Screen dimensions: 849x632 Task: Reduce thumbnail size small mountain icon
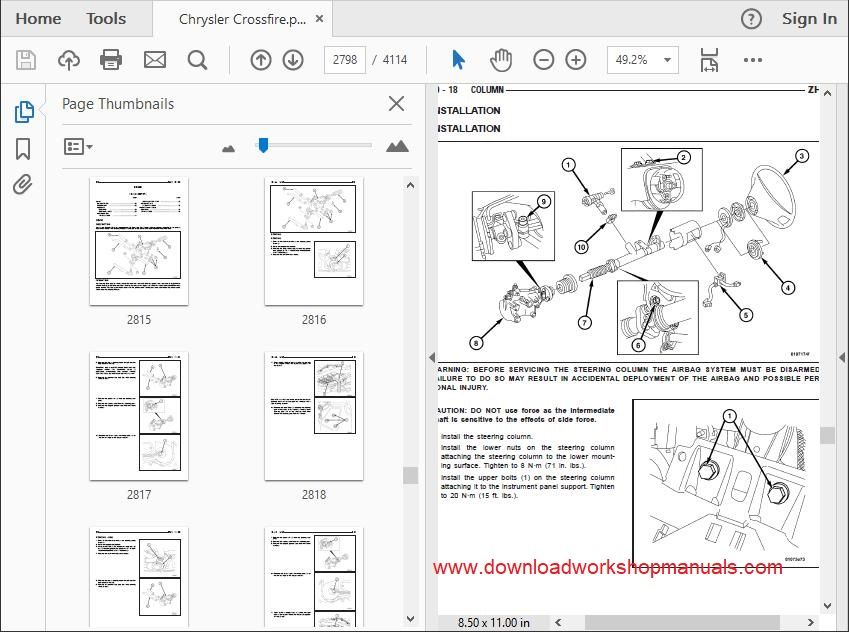(228, 148)
